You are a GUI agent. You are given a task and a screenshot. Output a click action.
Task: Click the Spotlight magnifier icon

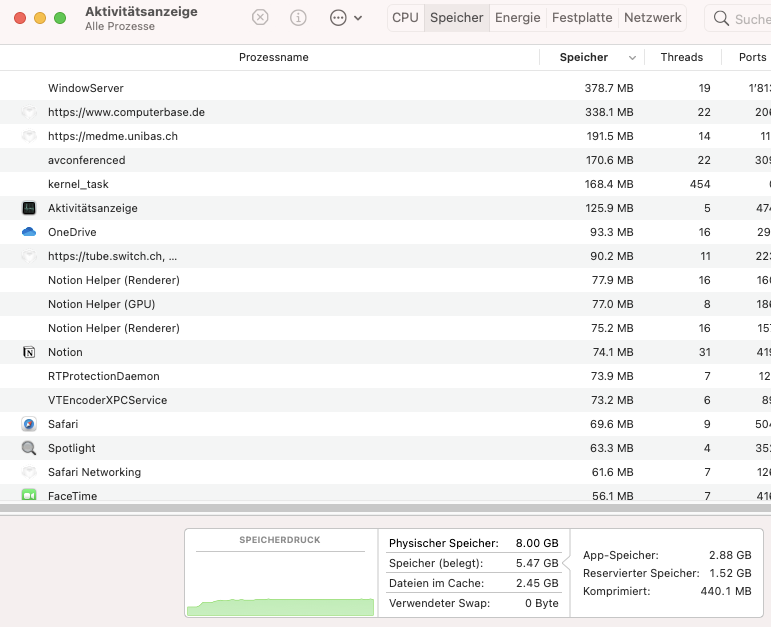point(29,448)
